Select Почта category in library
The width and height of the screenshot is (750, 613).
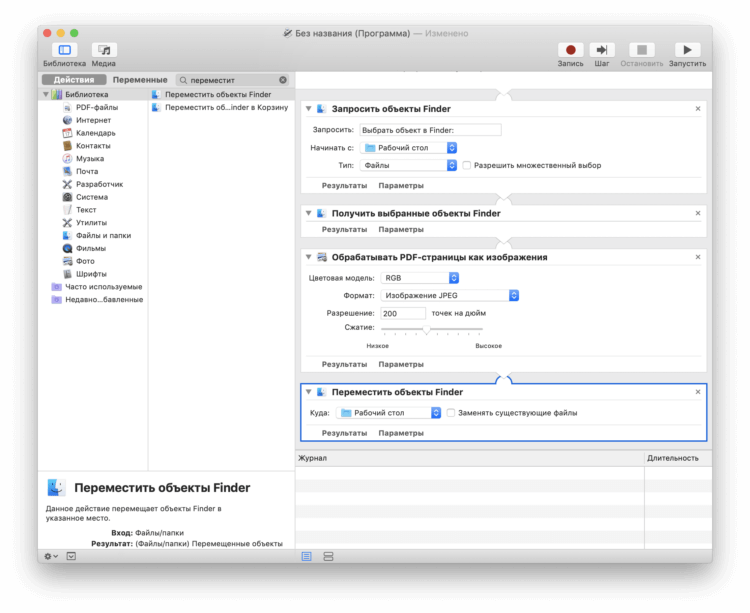coord(87,171)
